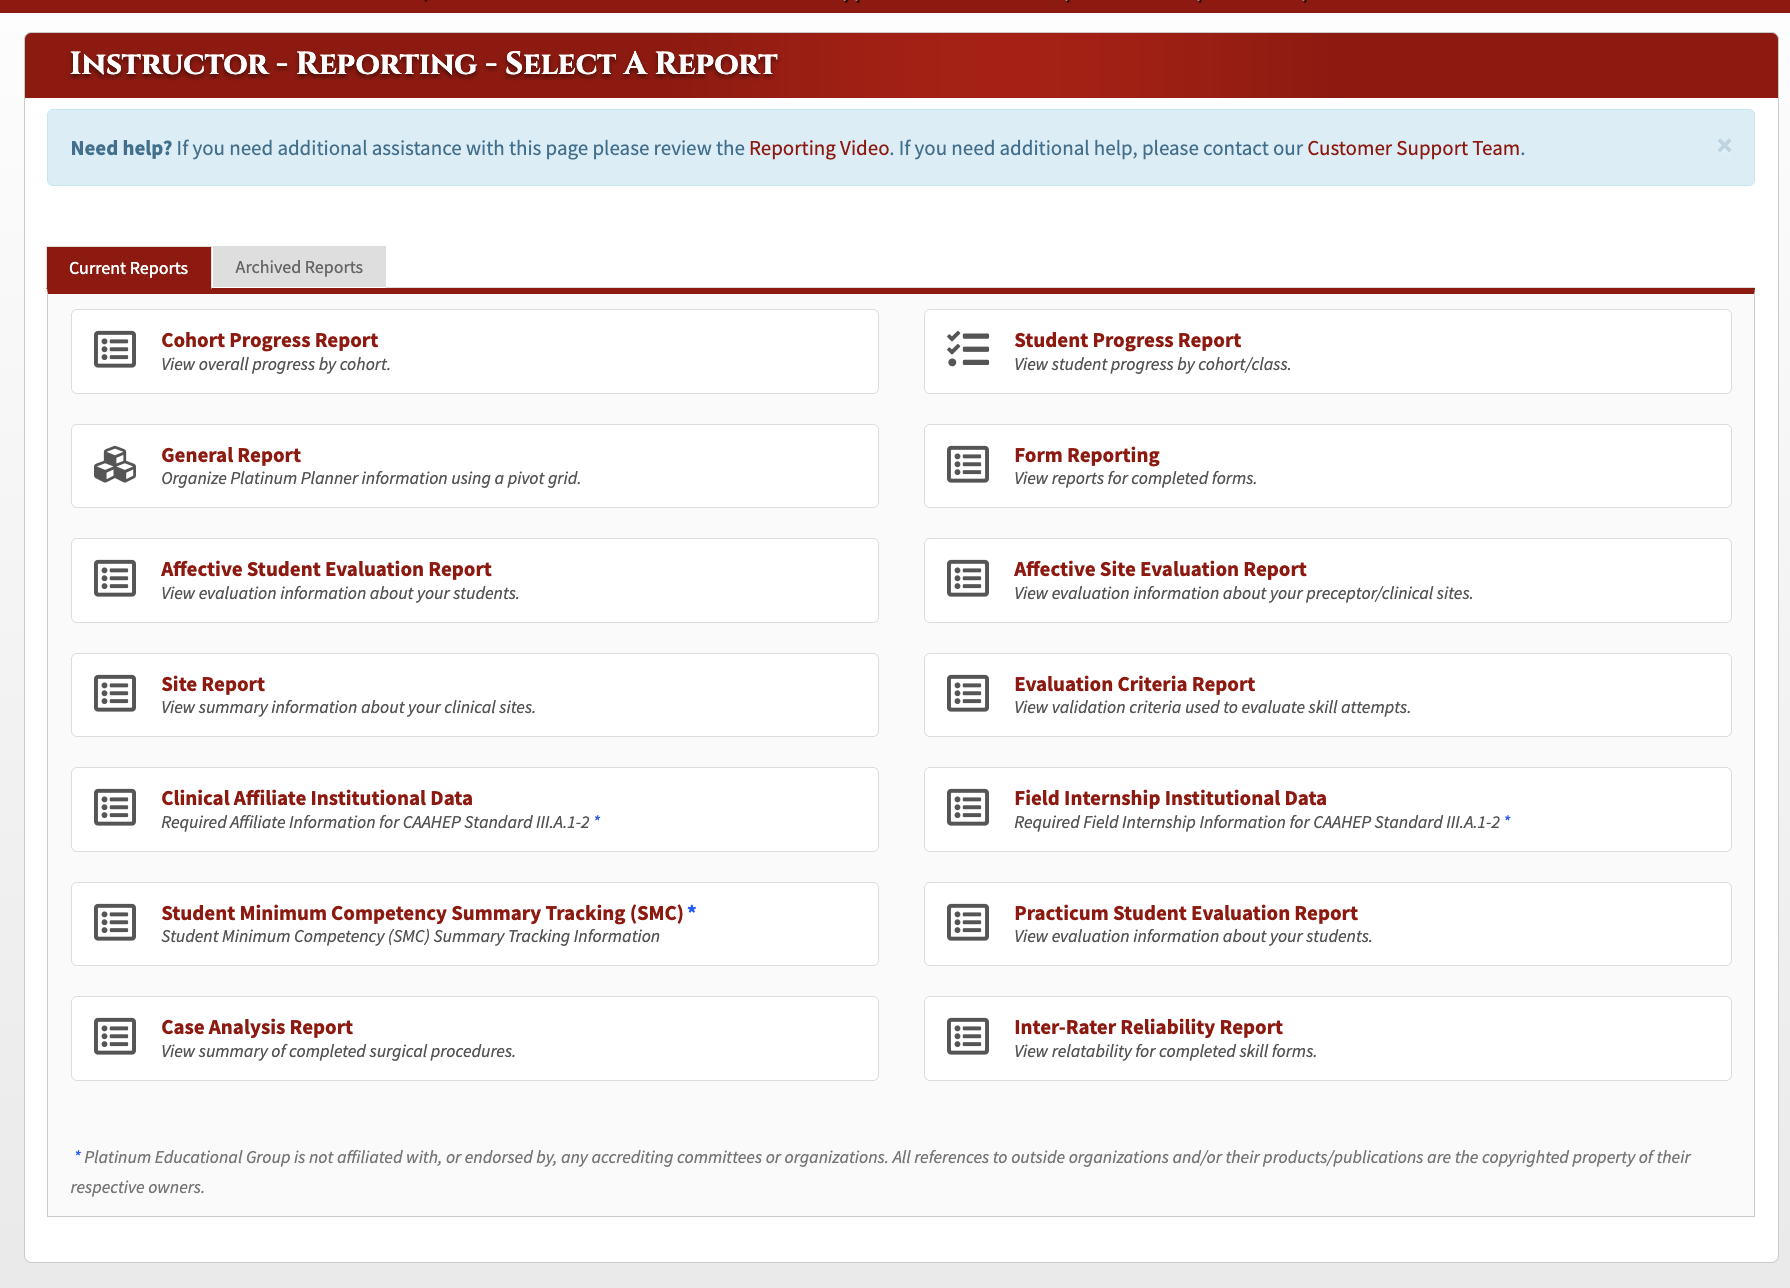Click 'View summary of completed surgical procedures.'
This screenshot has width=1790, height=1288.
pyautogui.click(x=338, y=1051)
